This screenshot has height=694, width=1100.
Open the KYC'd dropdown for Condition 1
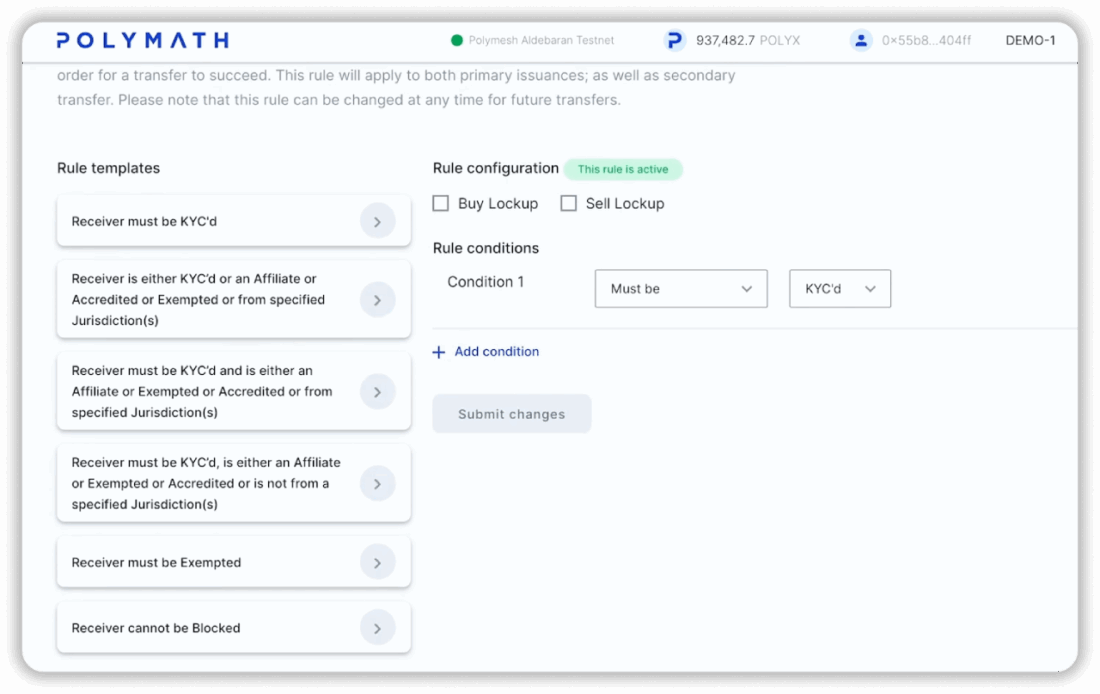coord(840,288)
